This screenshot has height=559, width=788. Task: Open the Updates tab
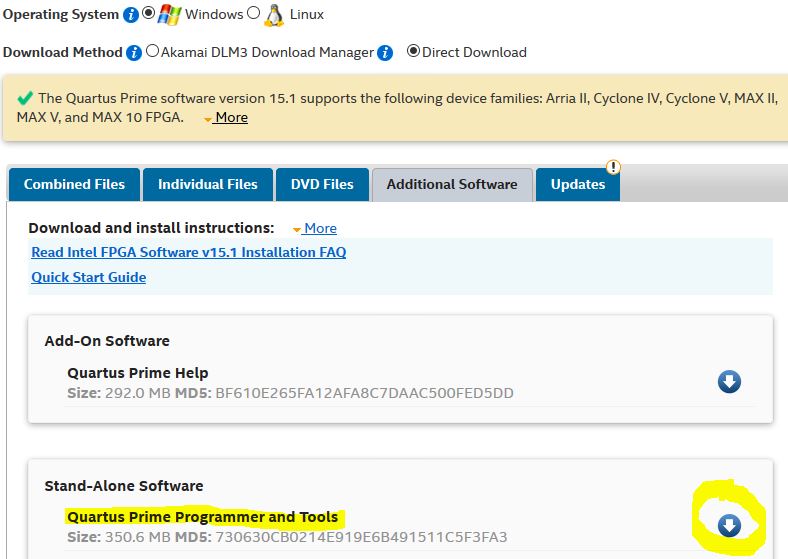pyautogui.click(x=578, y=184)
